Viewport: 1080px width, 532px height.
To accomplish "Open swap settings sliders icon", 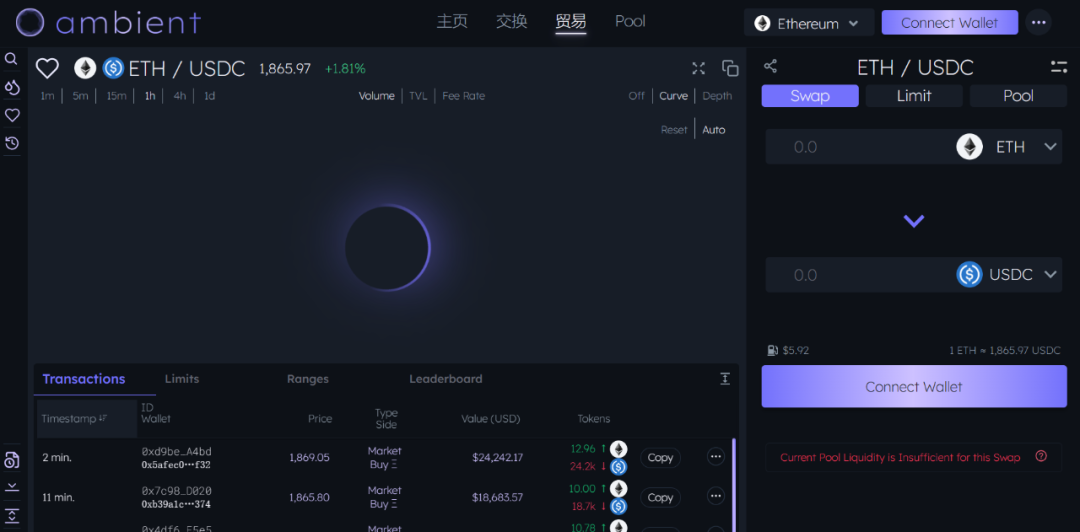I will pyautogui.click(x=1059, y=67).
